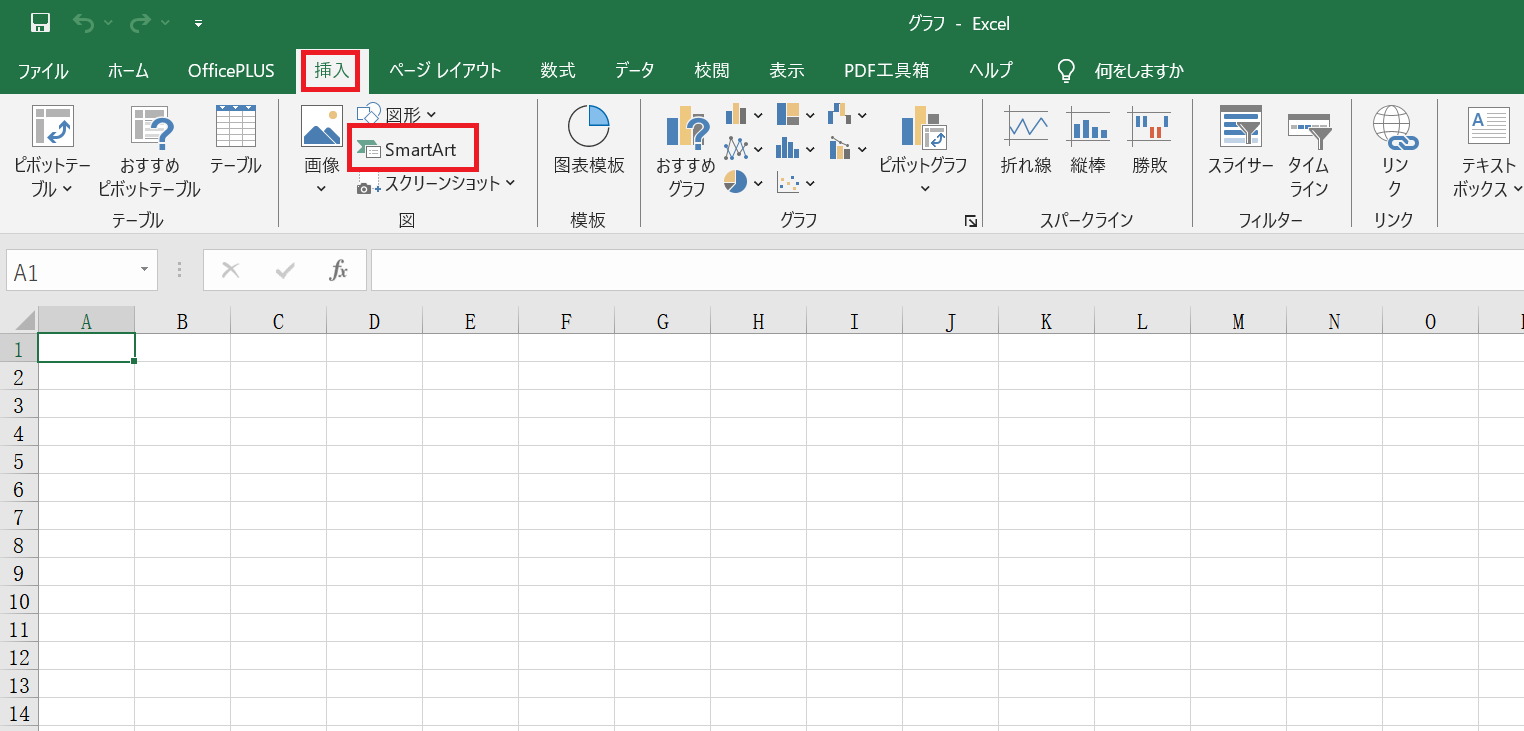The height and width of the screenshot is (731, 1524).
Task: Undo the last action
Action: coord(84,22)
